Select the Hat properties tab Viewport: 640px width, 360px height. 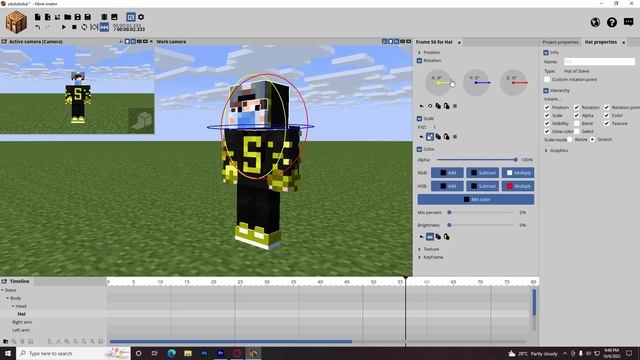(600, 42)
